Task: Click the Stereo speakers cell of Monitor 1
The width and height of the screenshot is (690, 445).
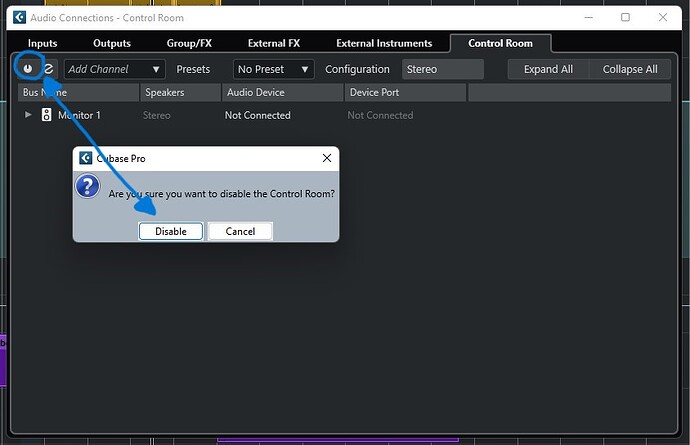Action: tap(157, 115)
